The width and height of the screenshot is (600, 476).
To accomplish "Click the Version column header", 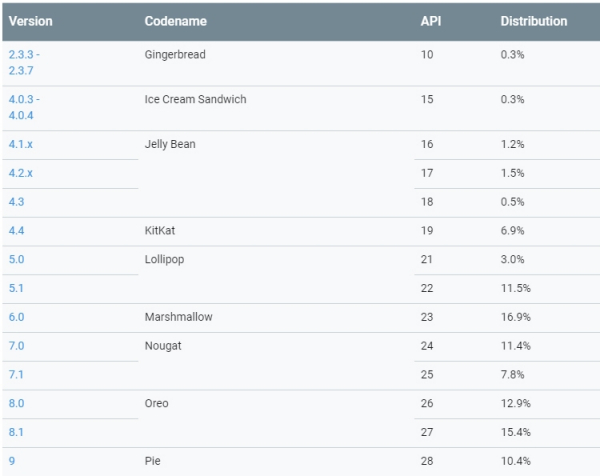I will (31, 21).
